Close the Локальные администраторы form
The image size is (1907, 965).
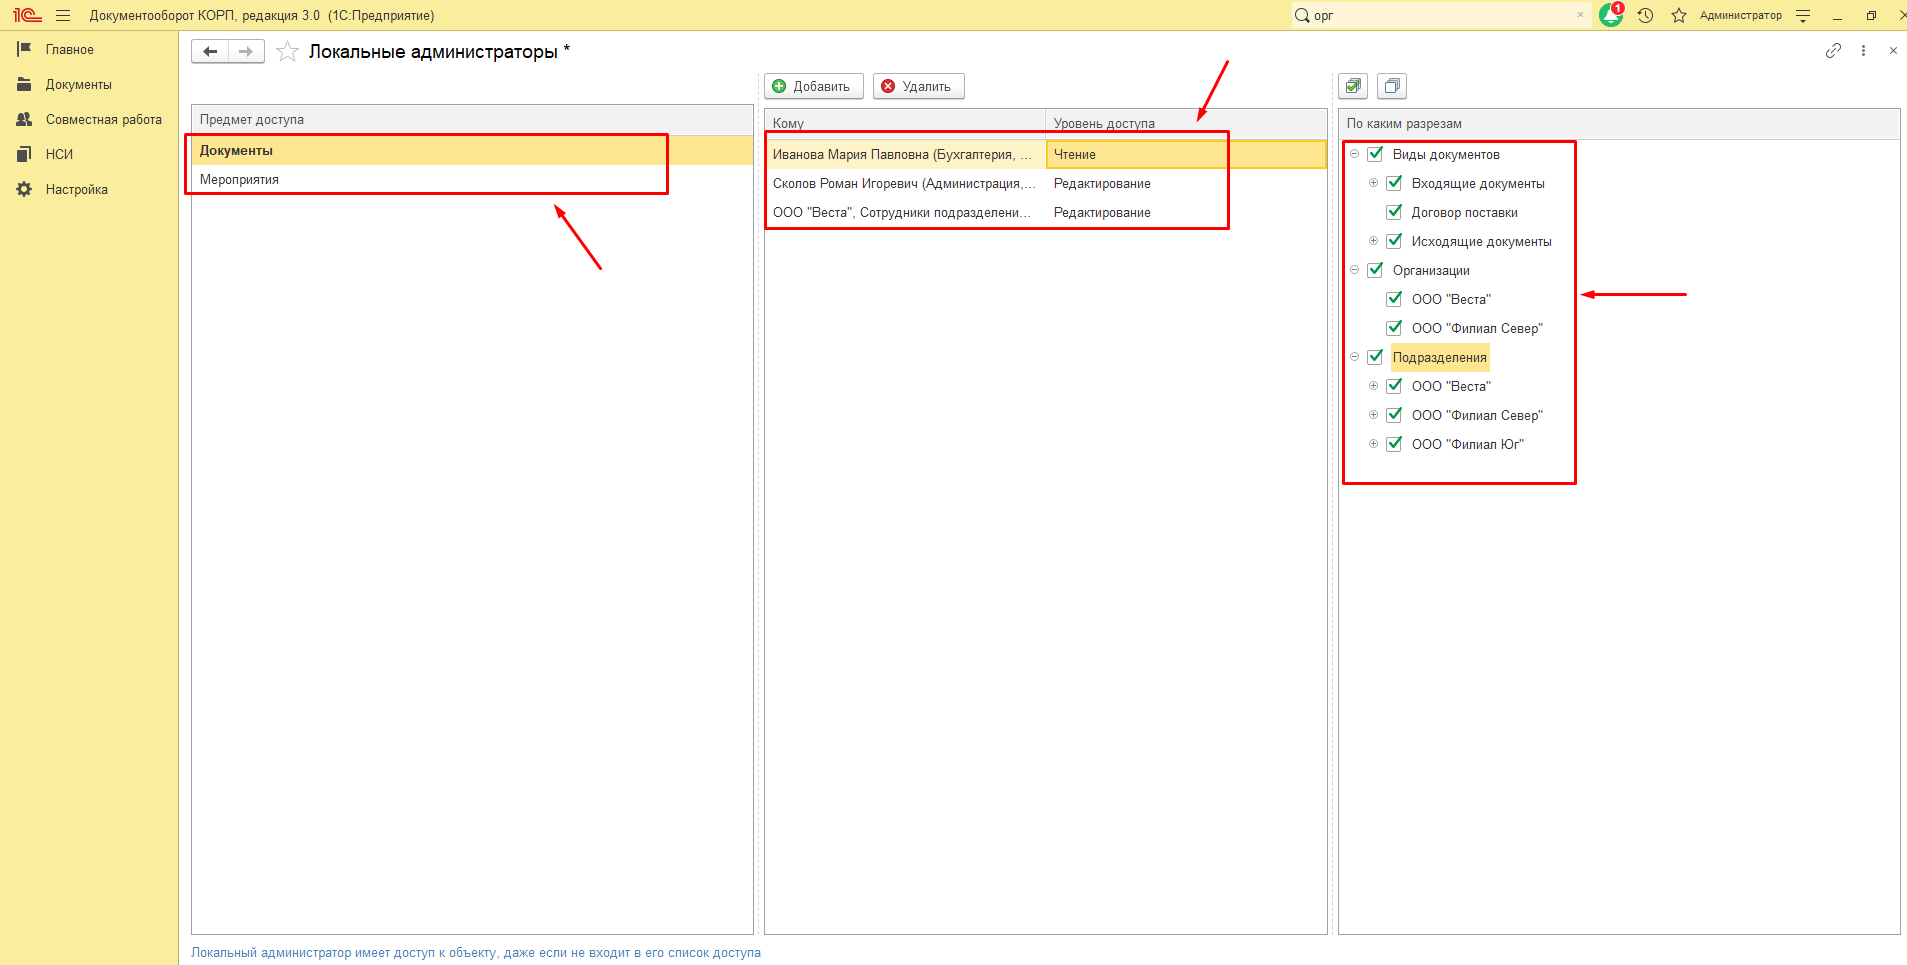click(x=1893, y=51)
